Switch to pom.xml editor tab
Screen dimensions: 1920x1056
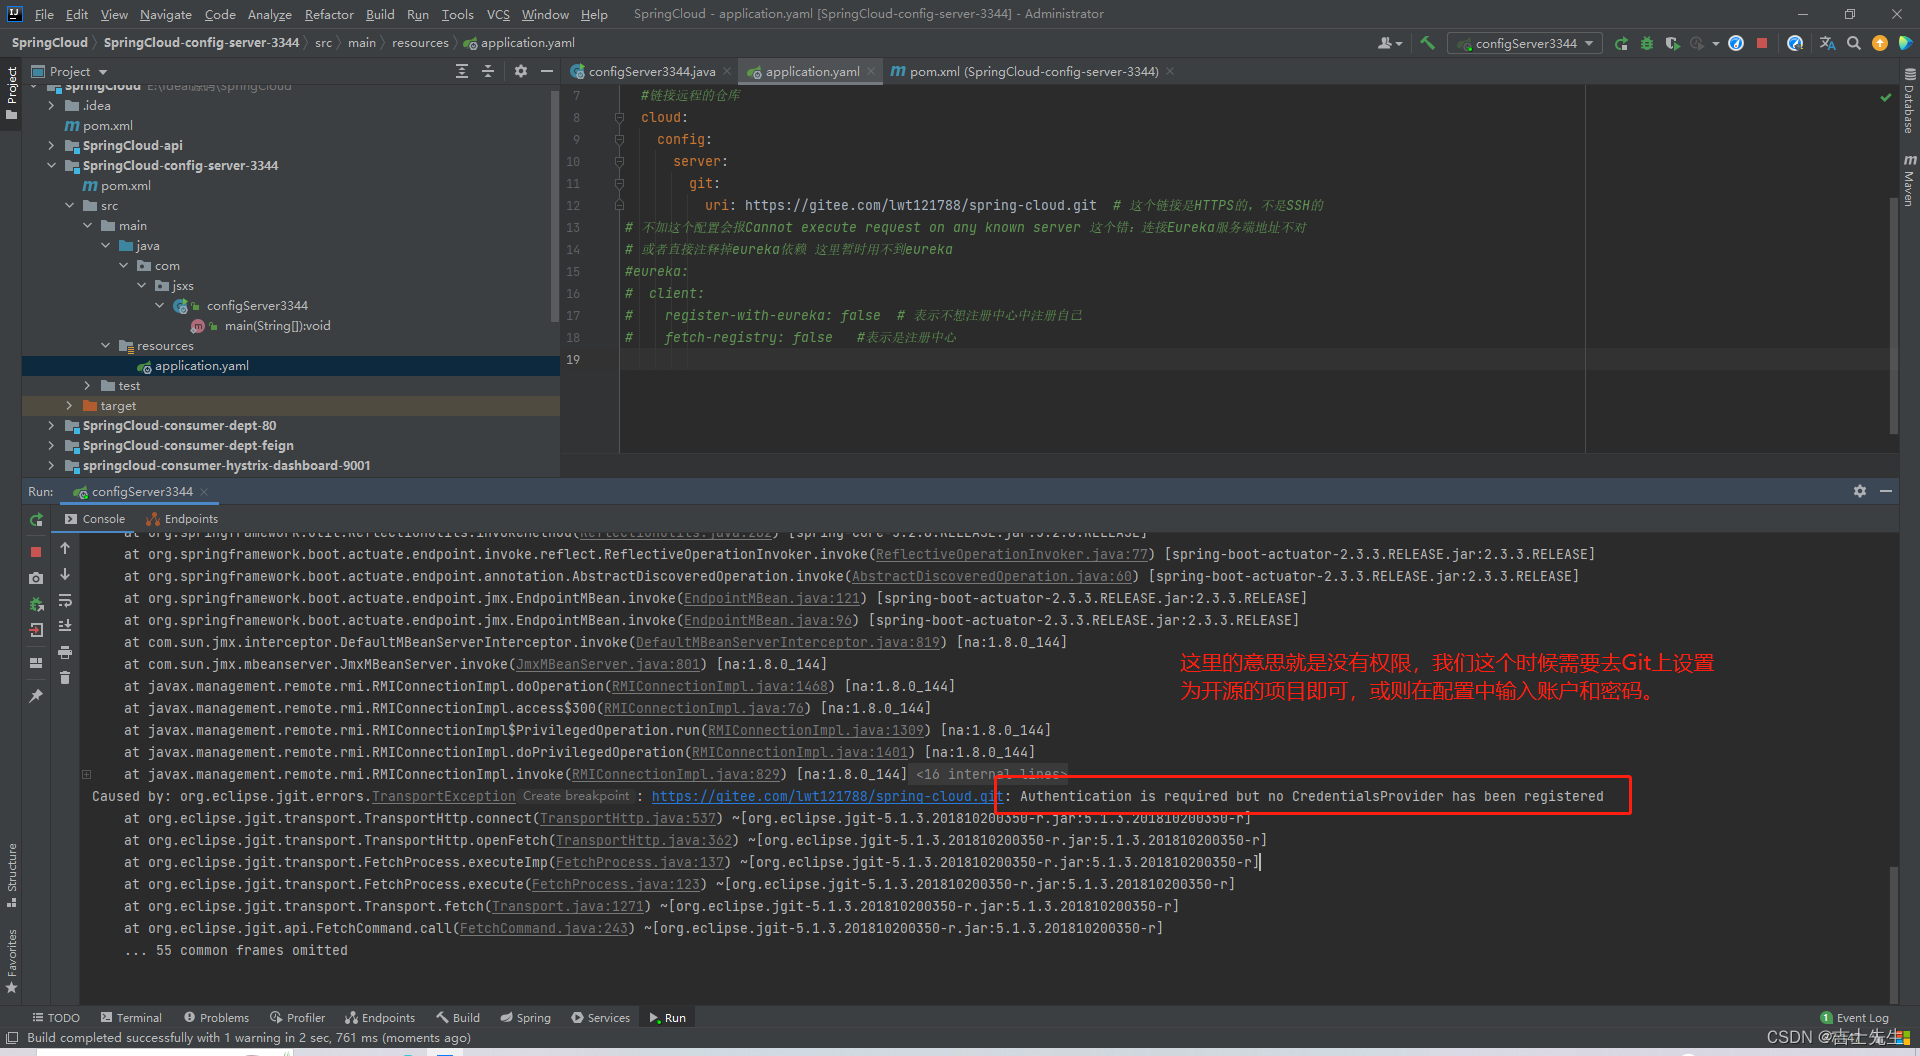pyautogui.click(x=1033, y=71)
